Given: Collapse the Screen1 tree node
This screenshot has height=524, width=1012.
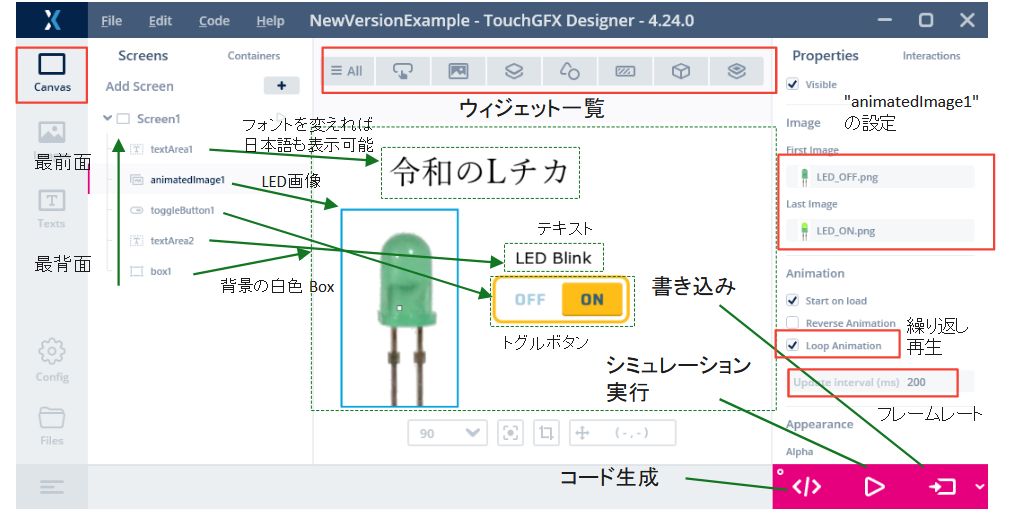Looking at the screenshot, I should [x=107, y=118].
